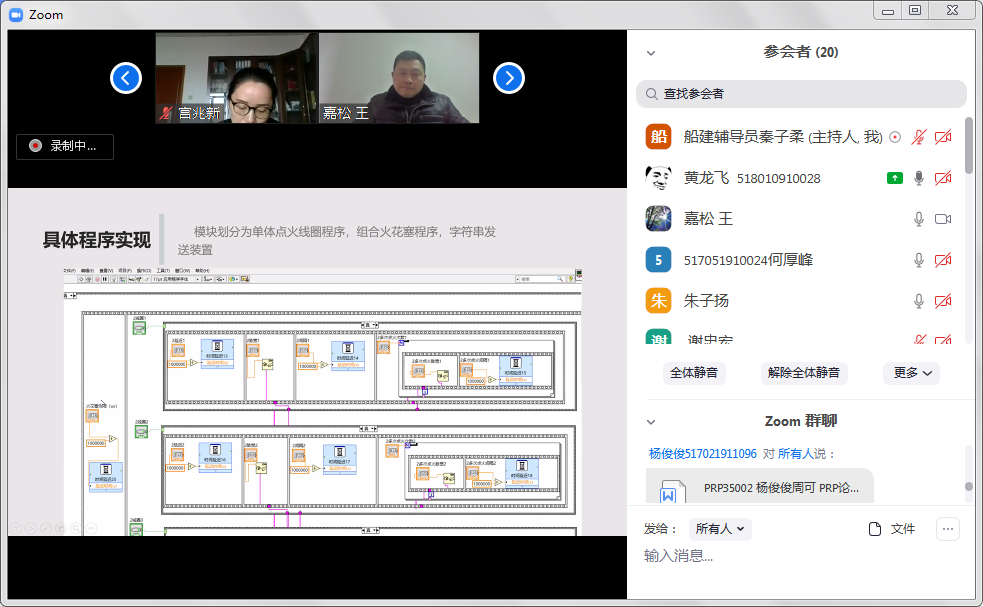Click the camera icon for 嘉松 王
This screenshot has height=607, width=983.
point(942,219)
